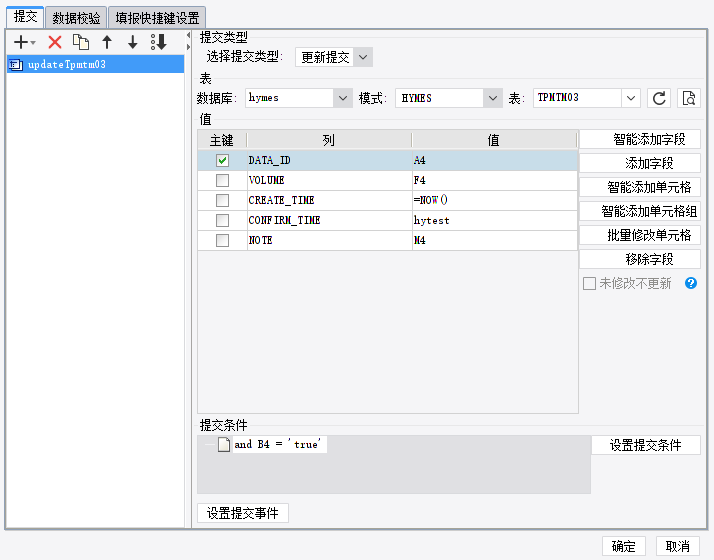Viewport: 714px width, 560px height.
Task: Click the F4 value cell
Action: (495, 180)
